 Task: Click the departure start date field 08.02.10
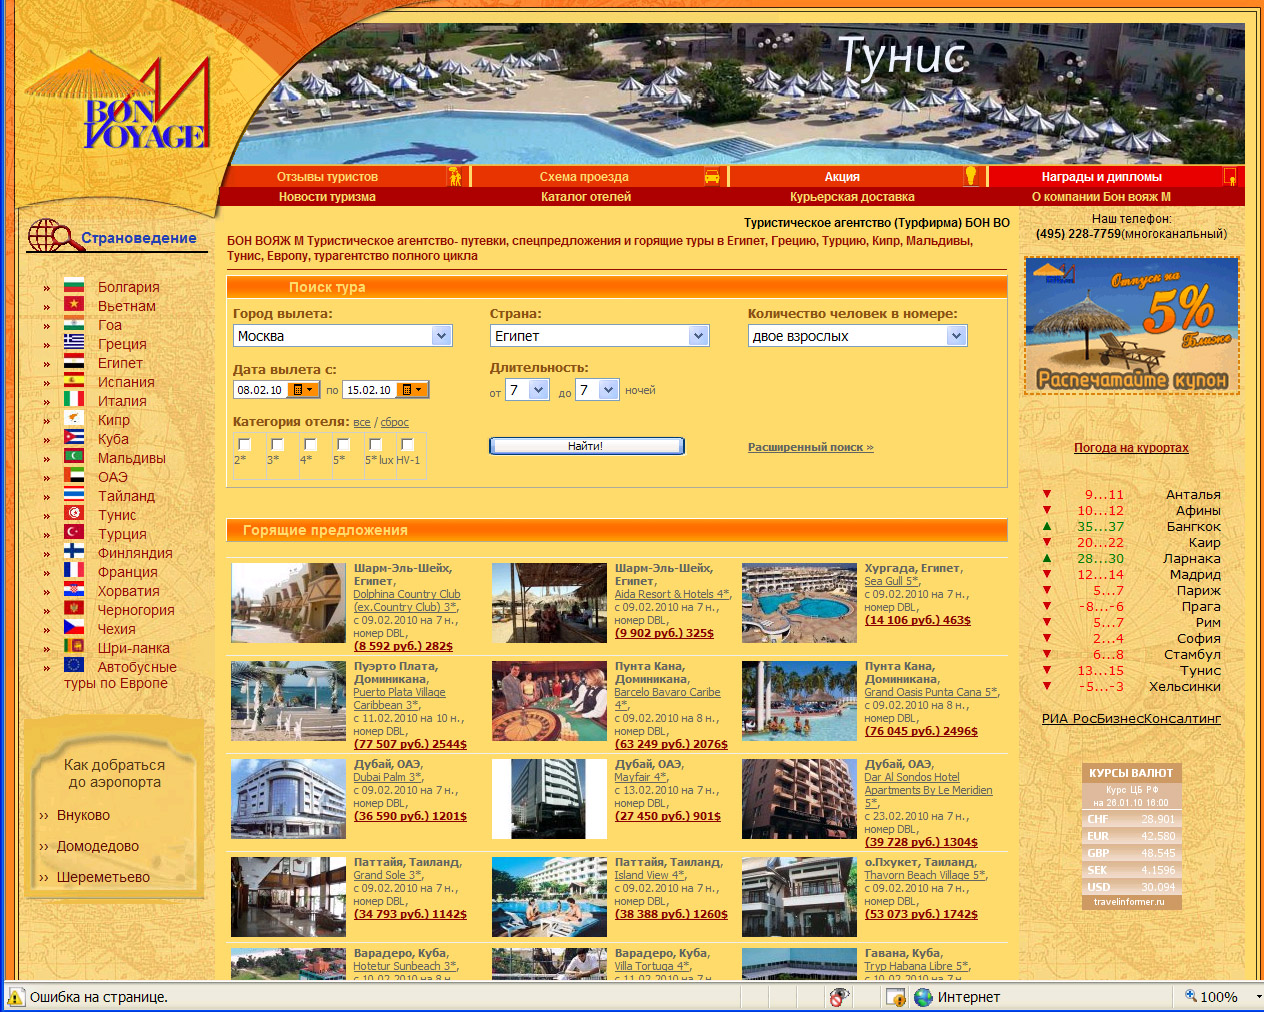[x=261, y=390]
